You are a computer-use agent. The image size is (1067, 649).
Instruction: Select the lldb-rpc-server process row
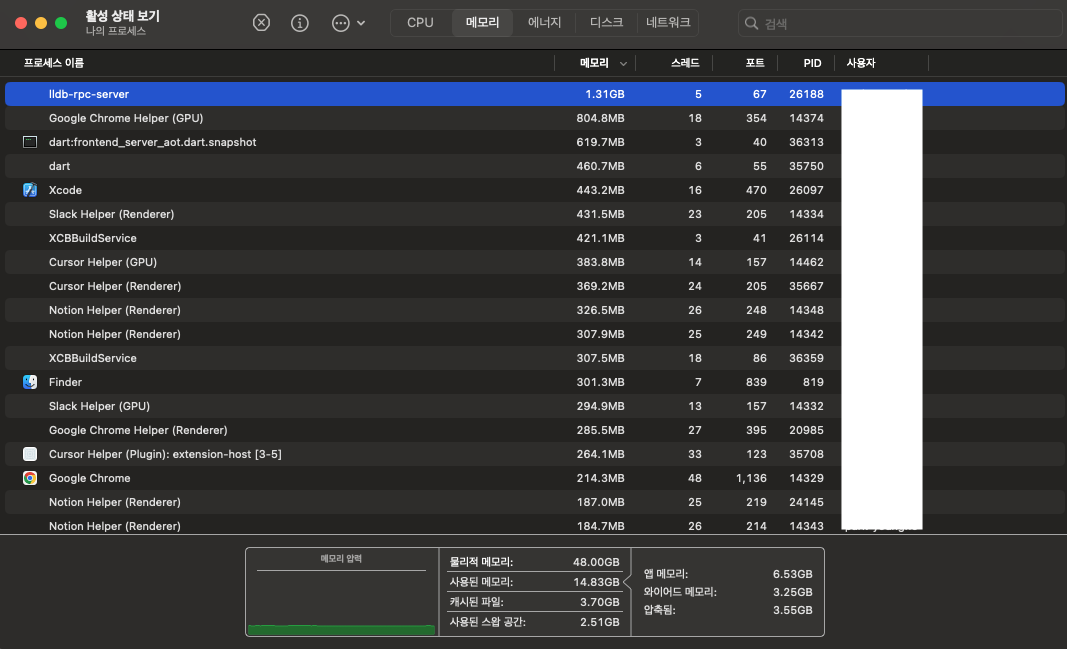pyautogui.click(x=534, y=94)
